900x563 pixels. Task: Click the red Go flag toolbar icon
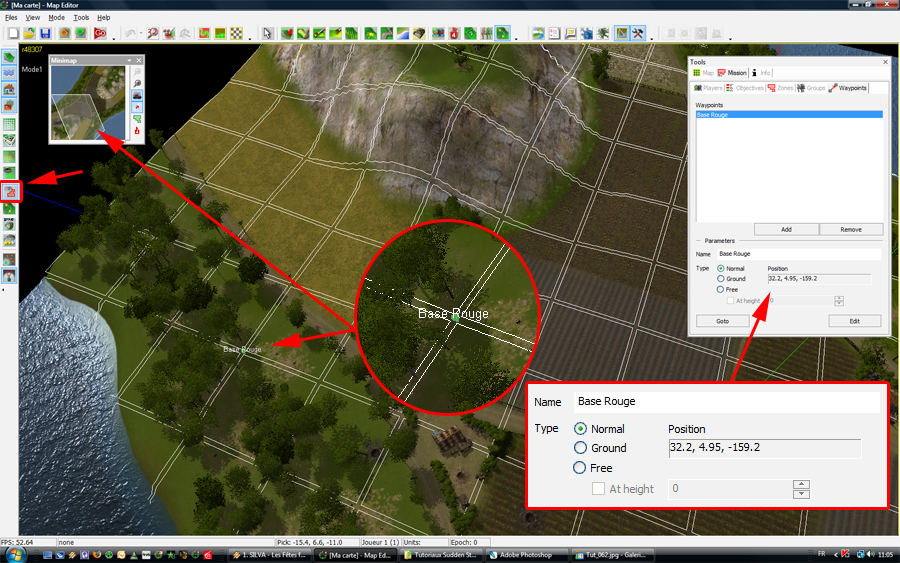click(x=100, y=33)
